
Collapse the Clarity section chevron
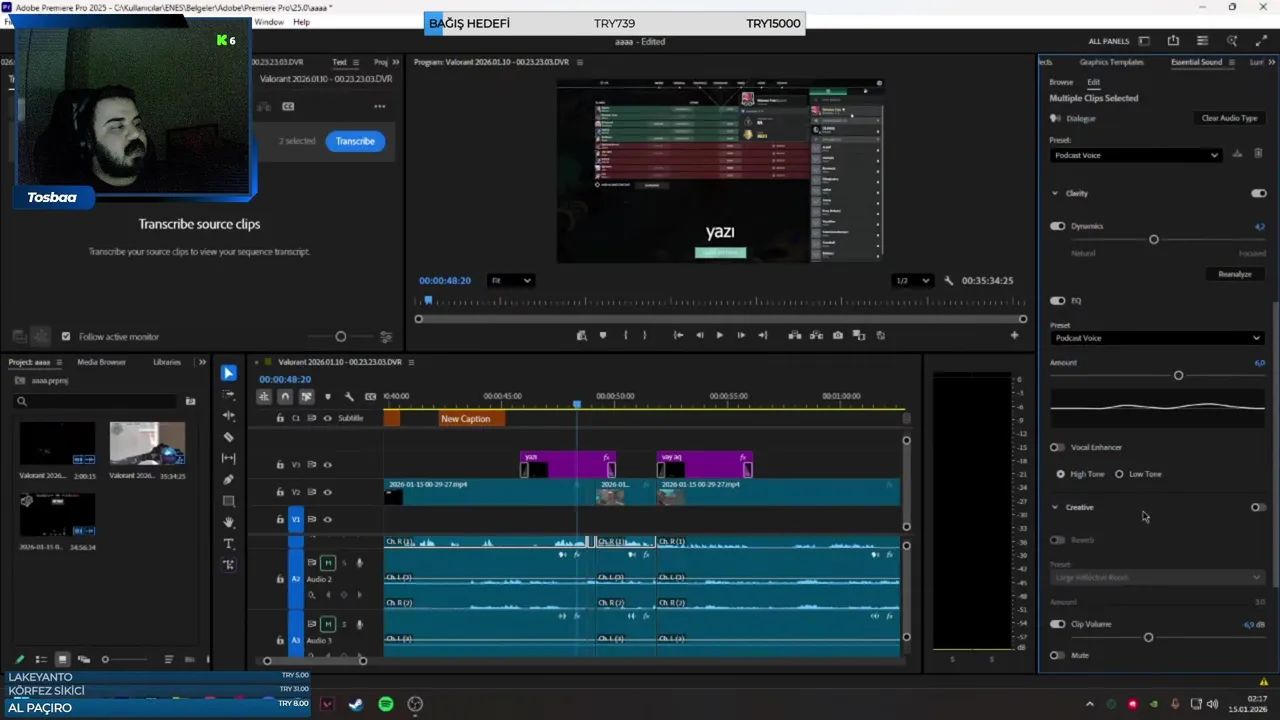point(1054,193)
